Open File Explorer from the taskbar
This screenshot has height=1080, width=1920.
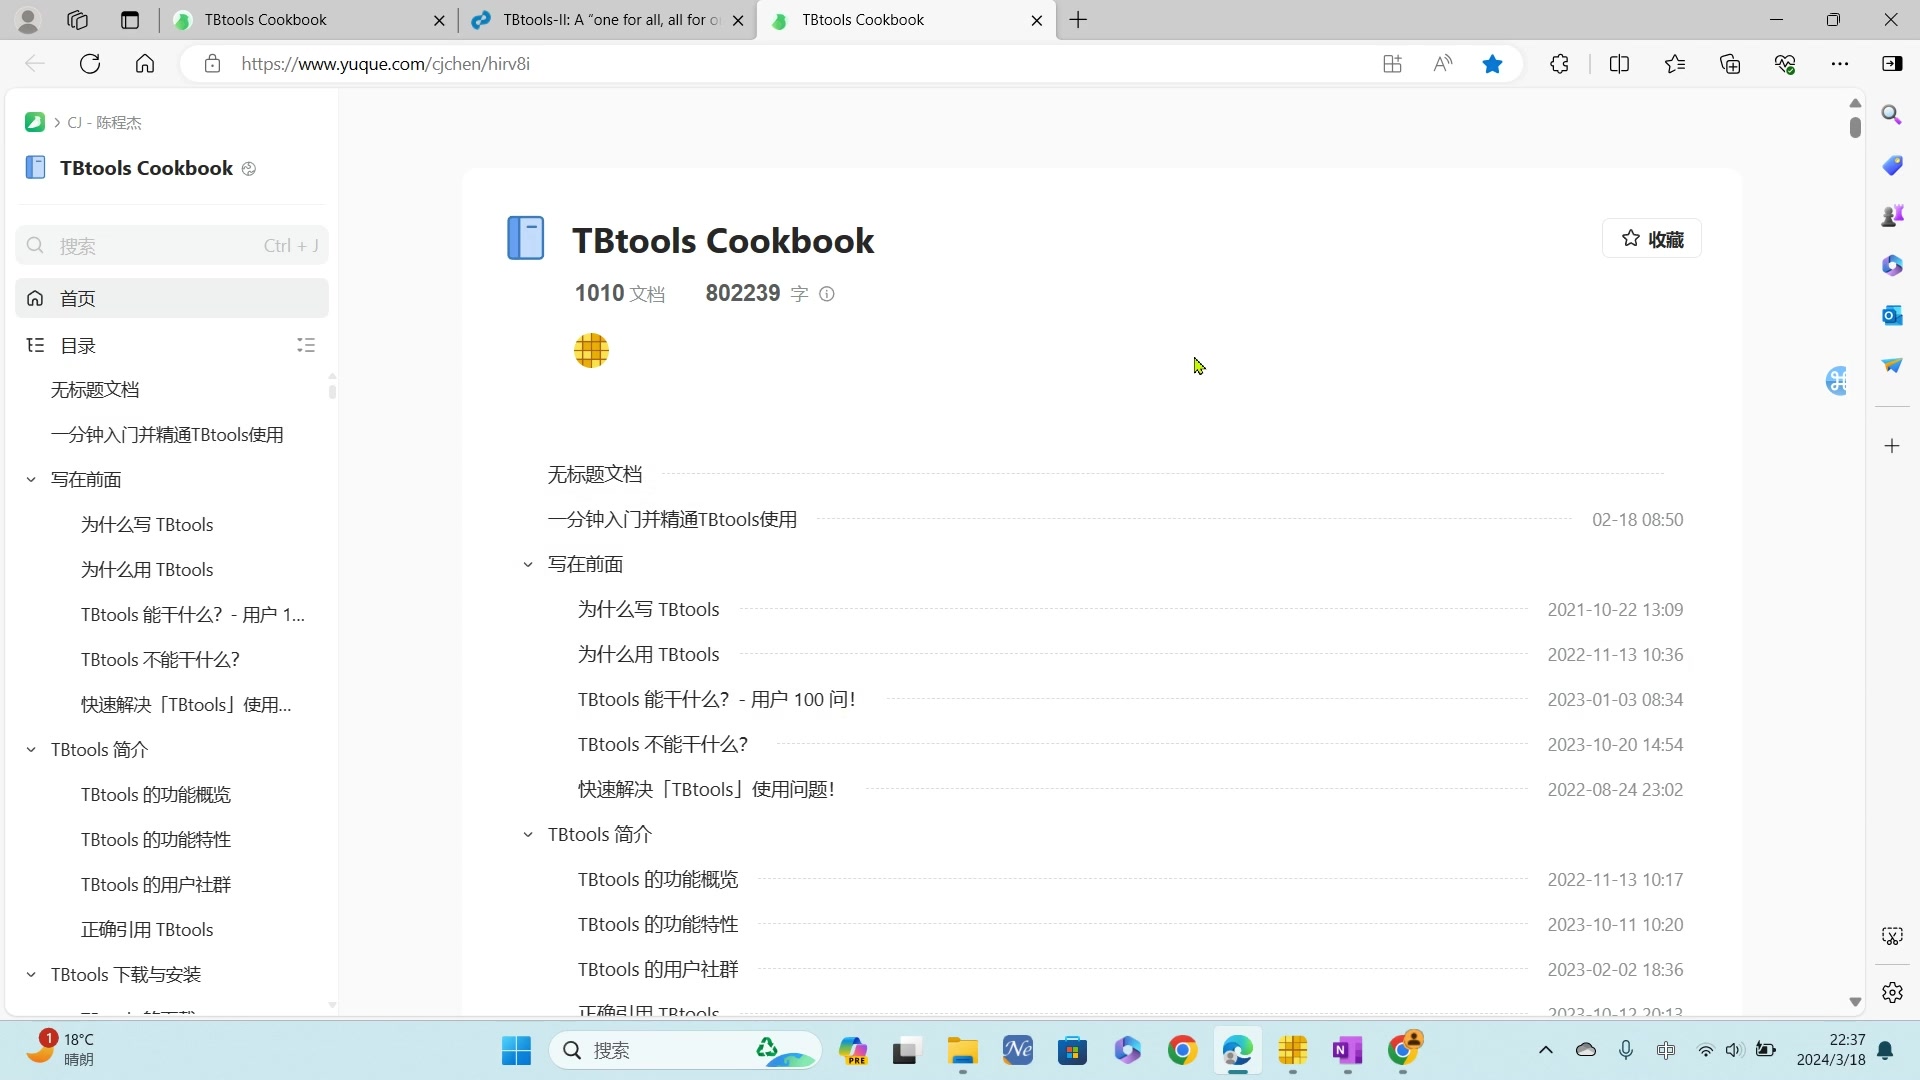(x=962, y=1051)
